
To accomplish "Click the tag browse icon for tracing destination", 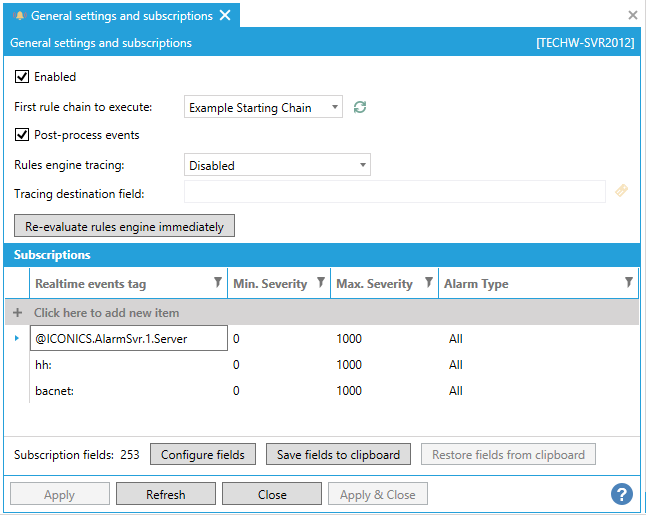I will pyautogui.click(x=621, y=191).
